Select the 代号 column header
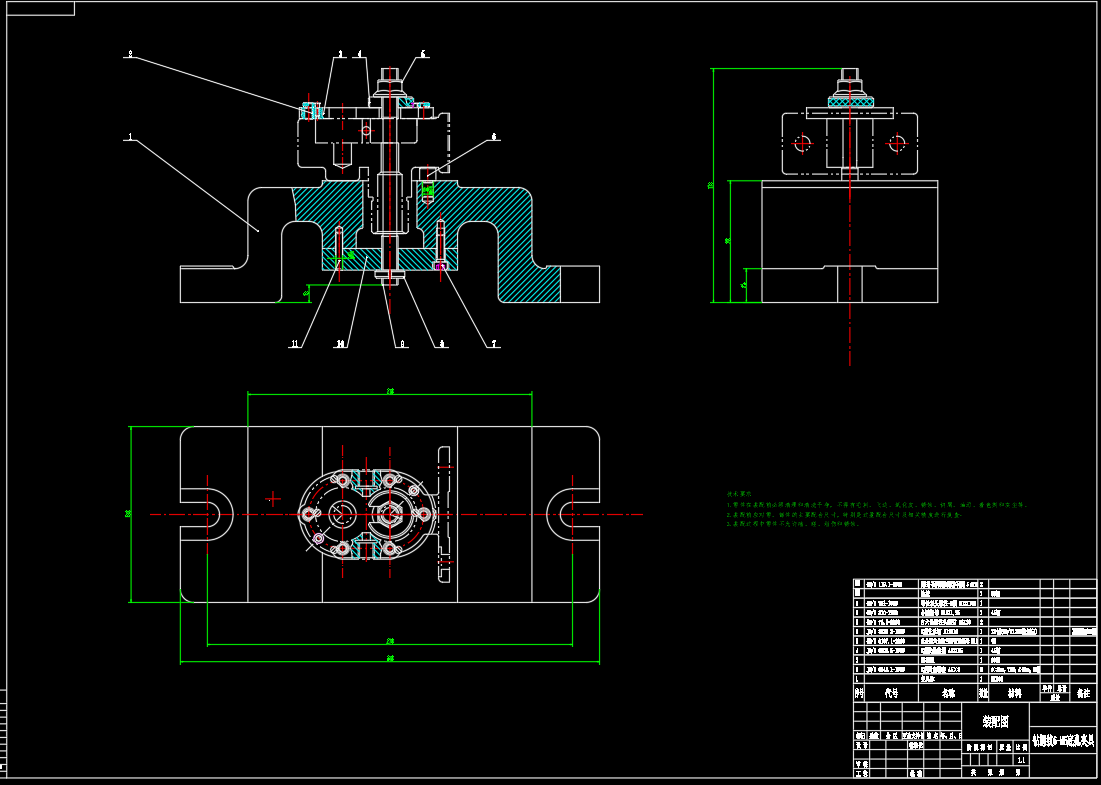The height and width of the screenshot is (785, 1101). coord(893,692)
